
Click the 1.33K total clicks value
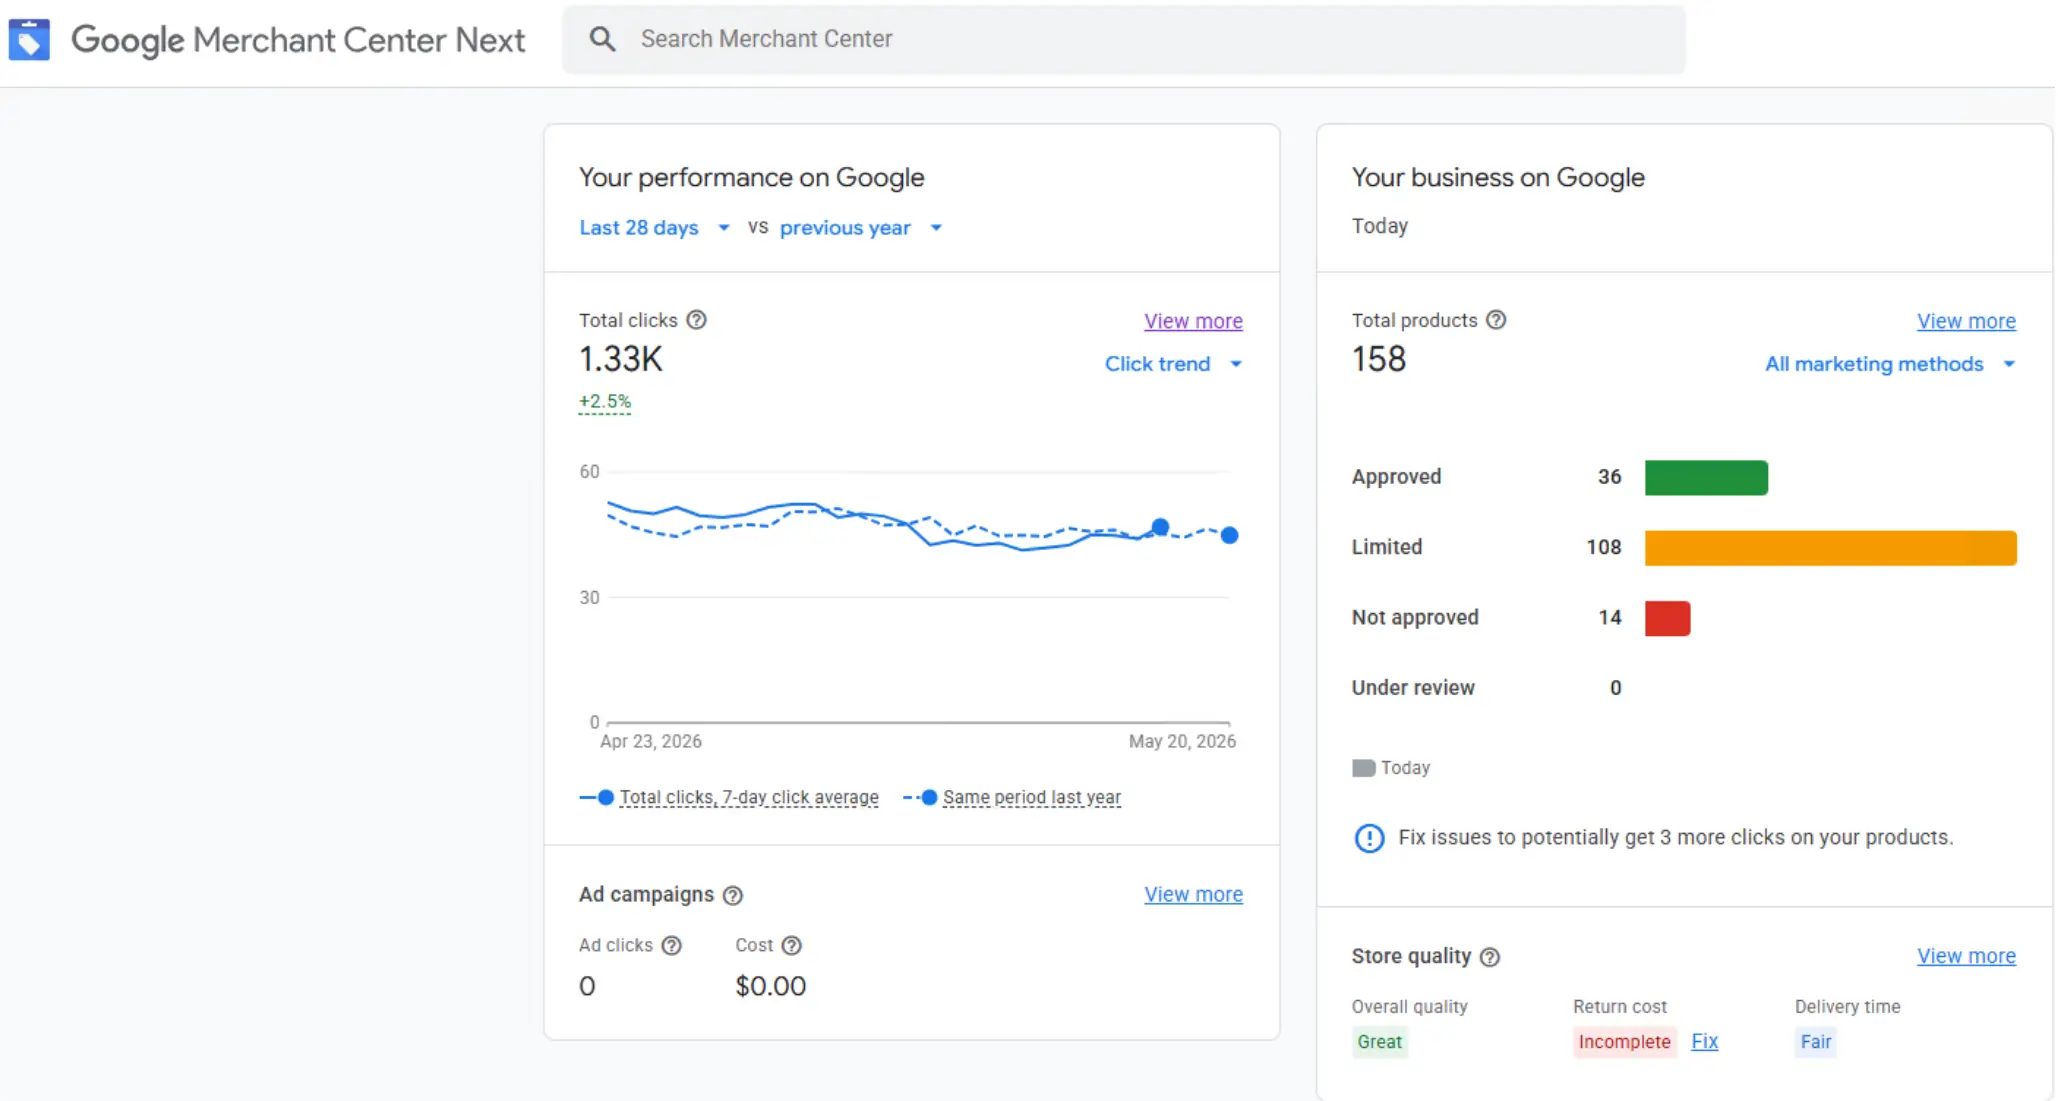click(x=621, y=359)
